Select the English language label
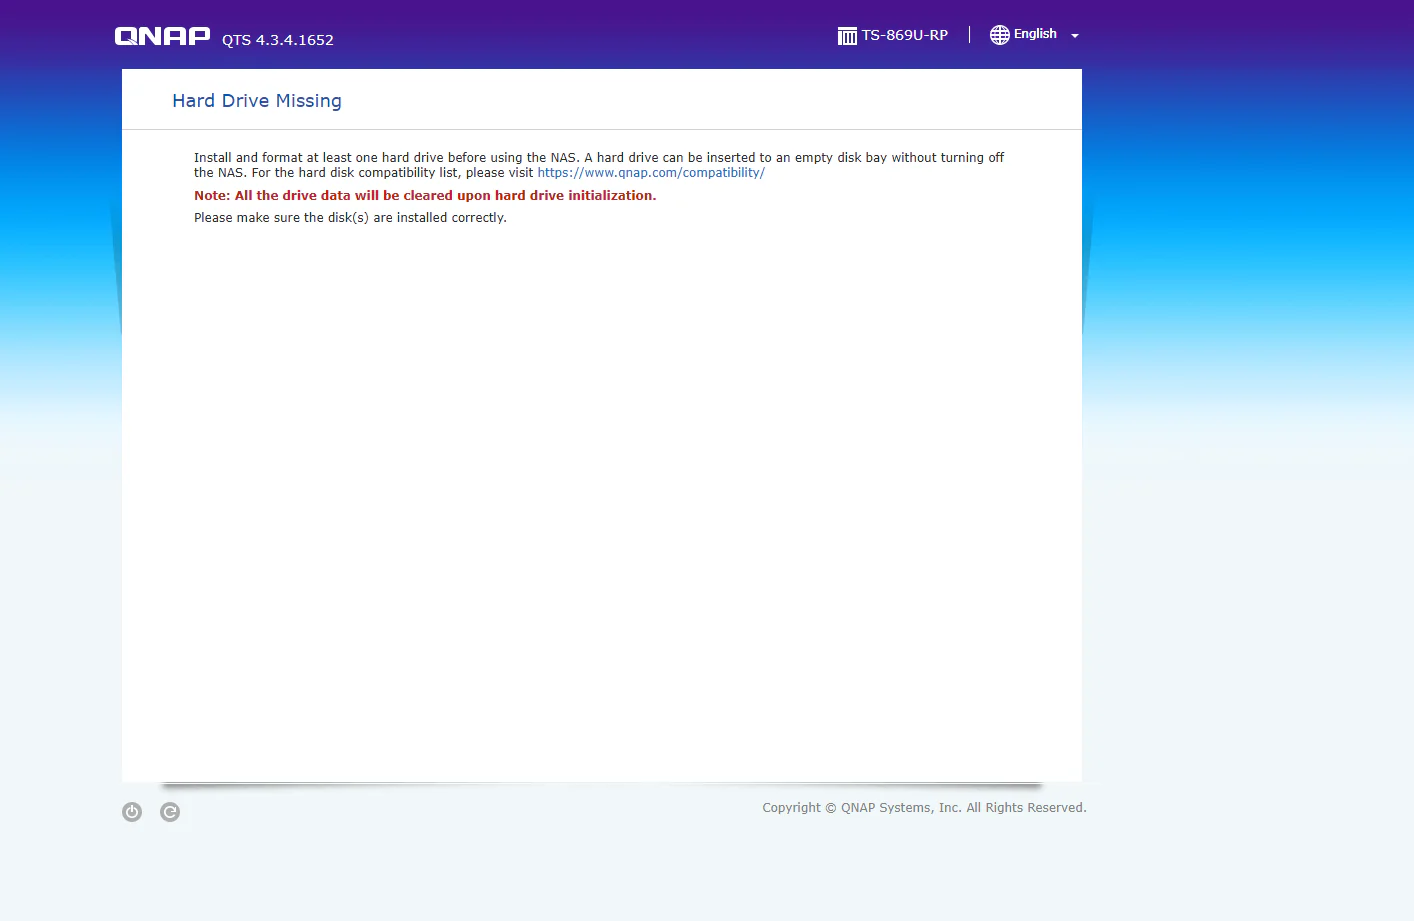 point(1035,34)
